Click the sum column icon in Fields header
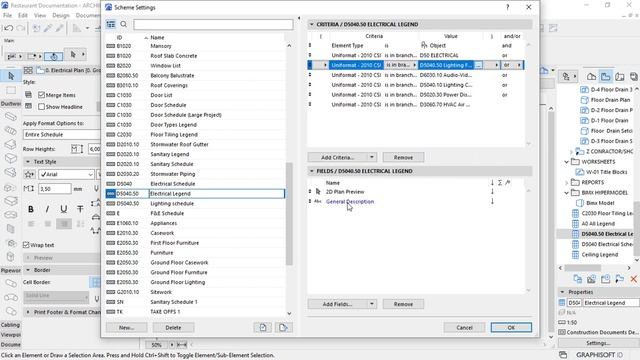640x360 pixels. coord(500,183)
